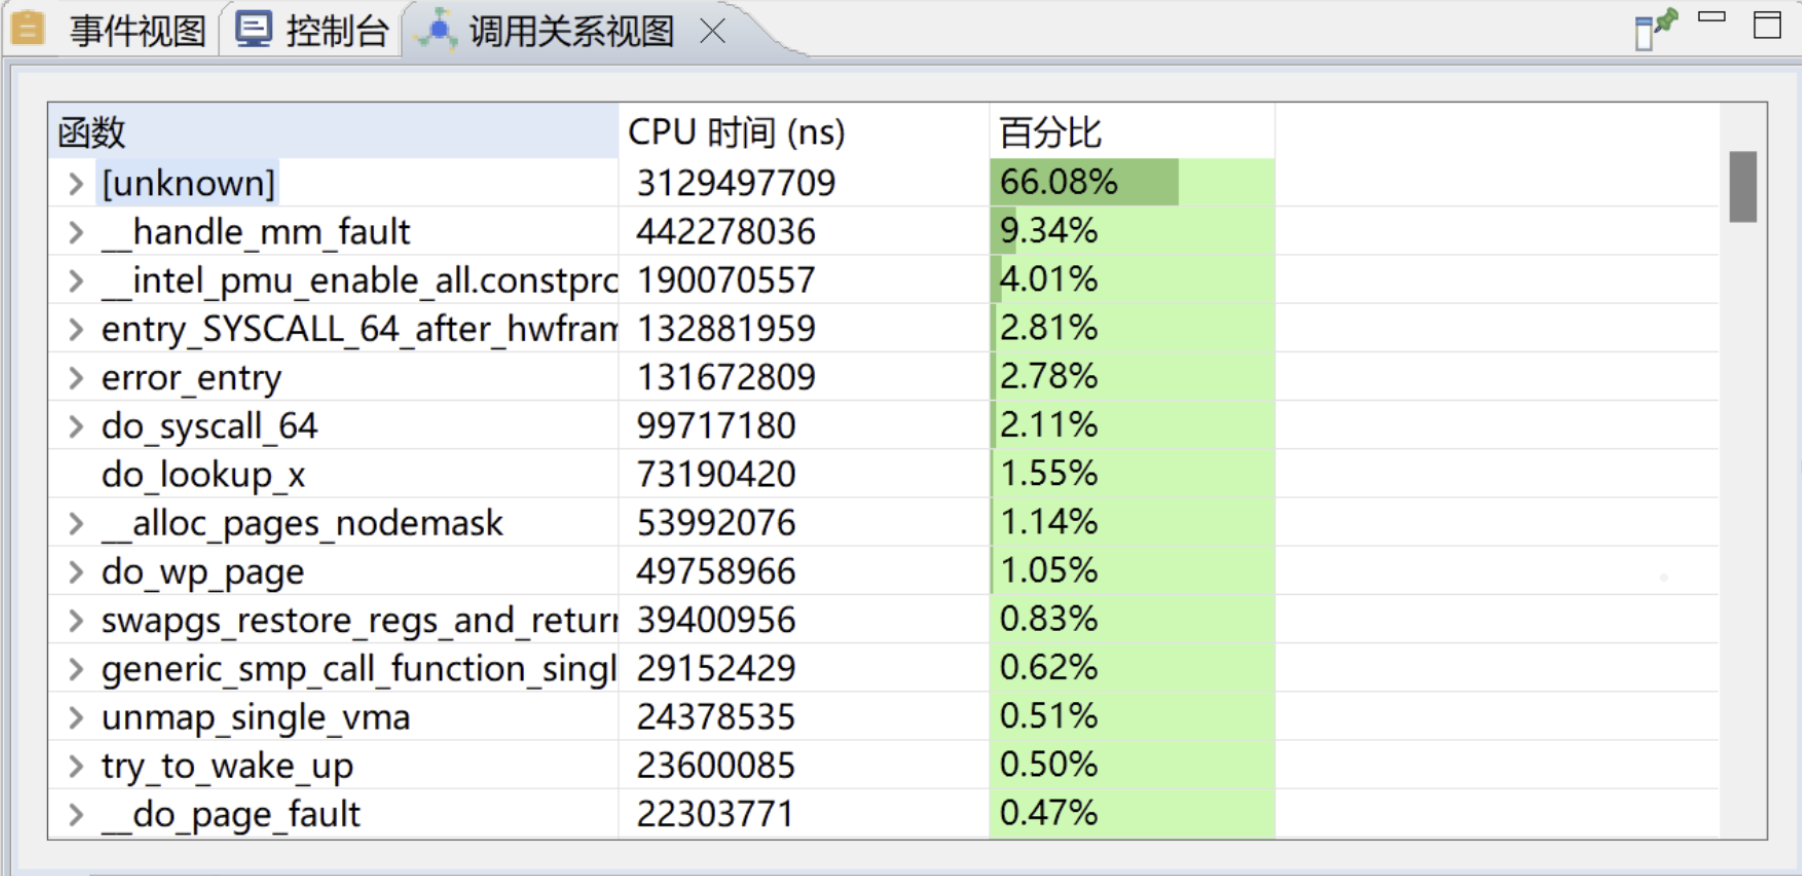Click CPU time value 442278036
The image size is (1802, 876).
pos(726,232)
